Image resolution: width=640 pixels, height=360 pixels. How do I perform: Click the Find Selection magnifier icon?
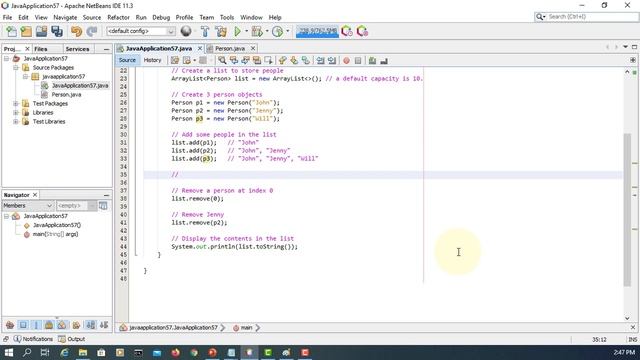222,60
